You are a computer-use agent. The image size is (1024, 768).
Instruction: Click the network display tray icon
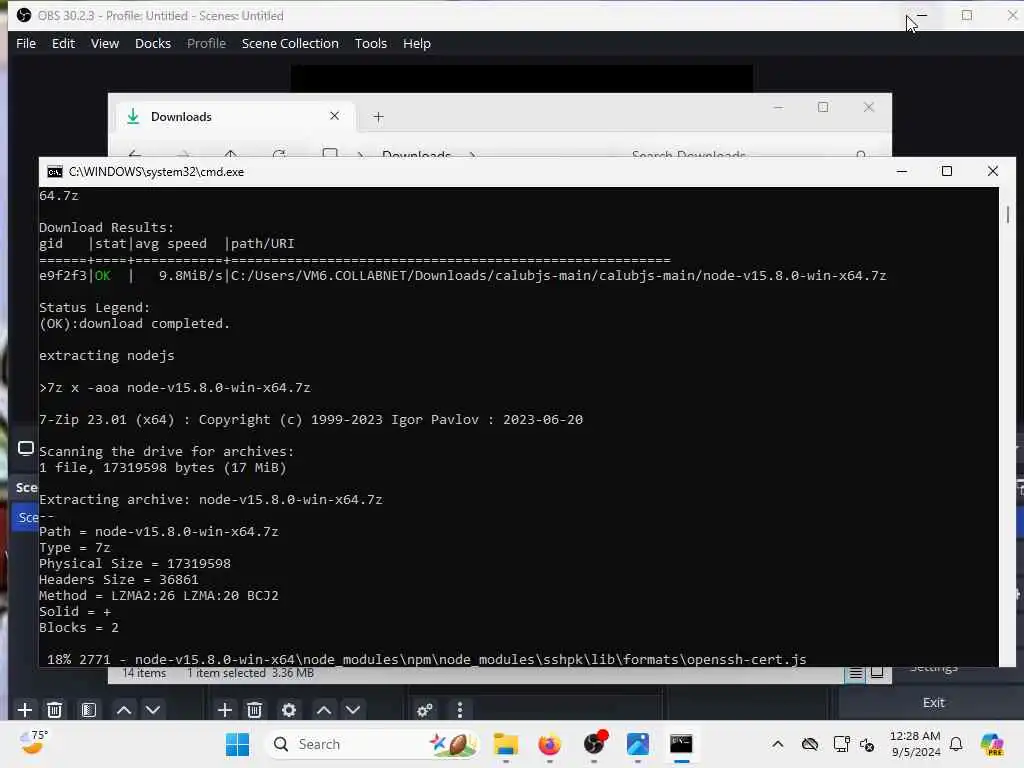tap(841, 744)
